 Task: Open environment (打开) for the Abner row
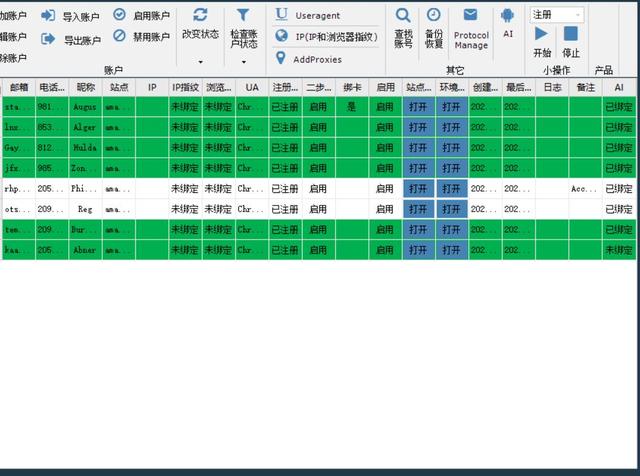pyautogui.click(x=452, y=250)
